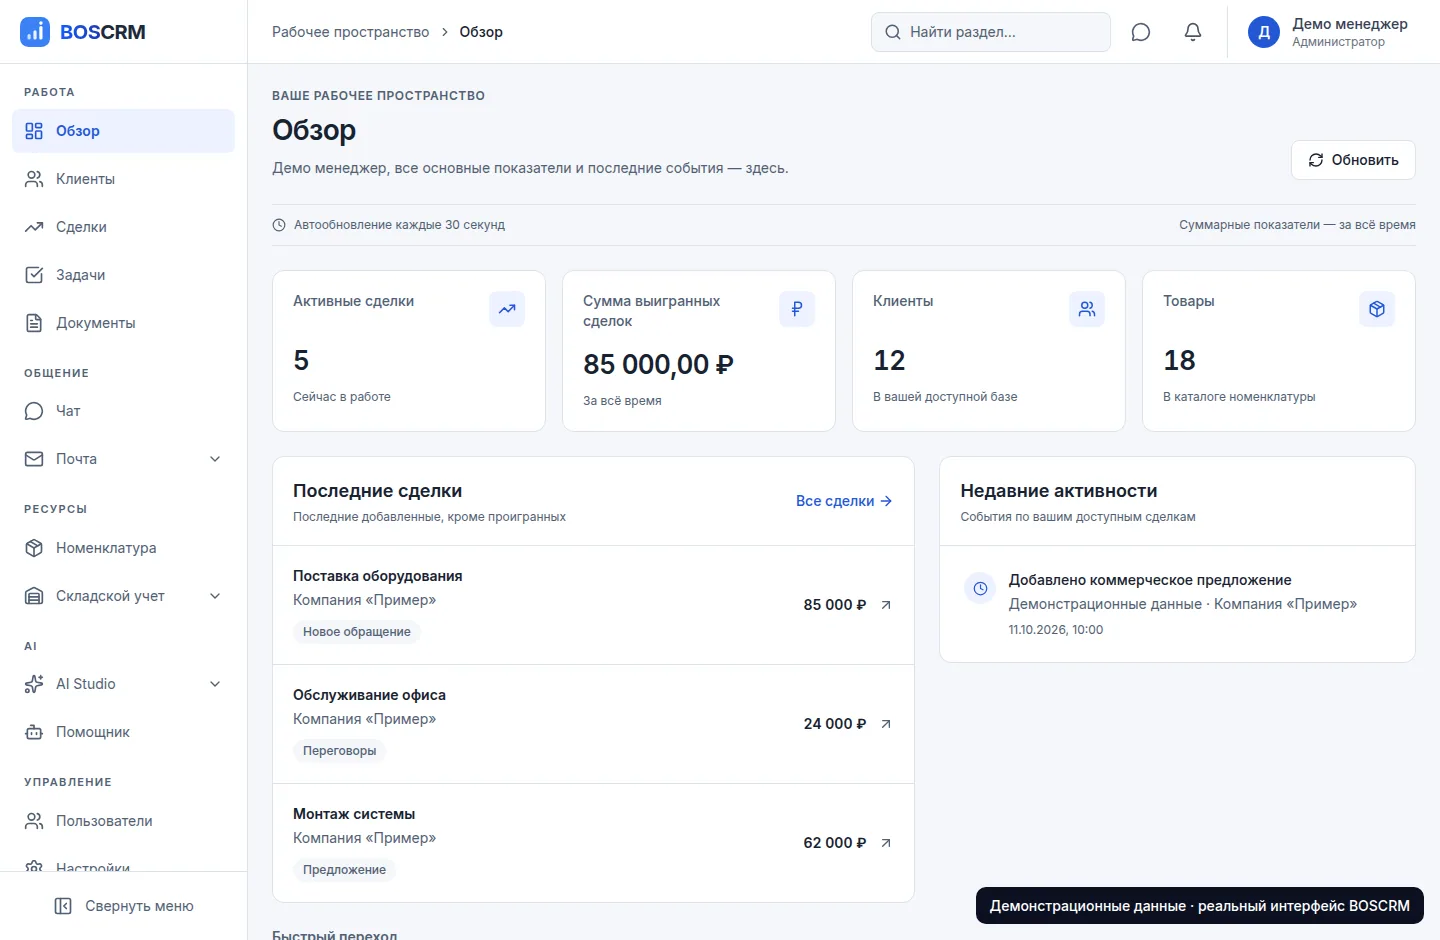Click the Чат bubble icon in sidebar

point(34,411)
